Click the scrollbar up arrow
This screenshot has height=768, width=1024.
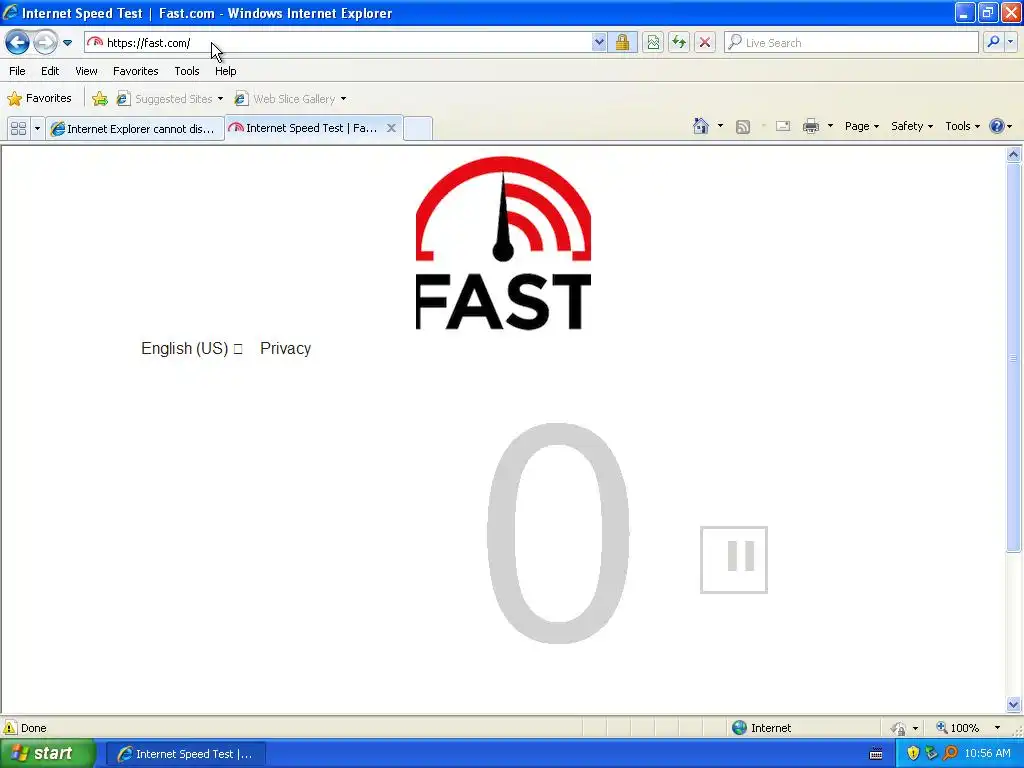pos(1014,155)
